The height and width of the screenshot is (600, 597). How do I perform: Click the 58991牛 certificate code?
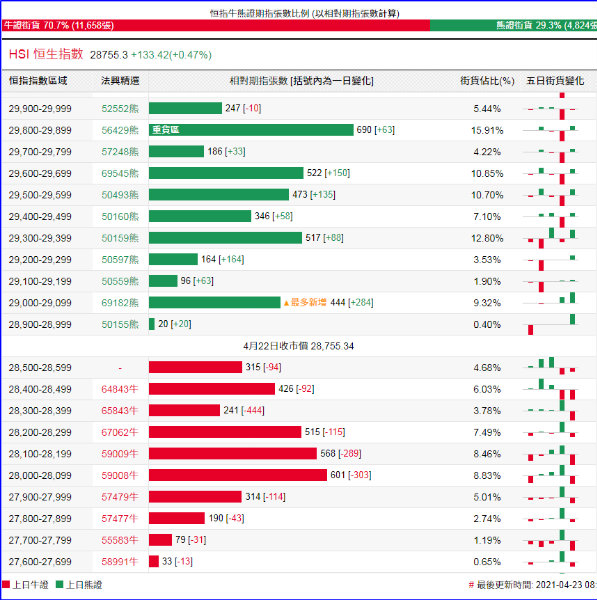119,562
